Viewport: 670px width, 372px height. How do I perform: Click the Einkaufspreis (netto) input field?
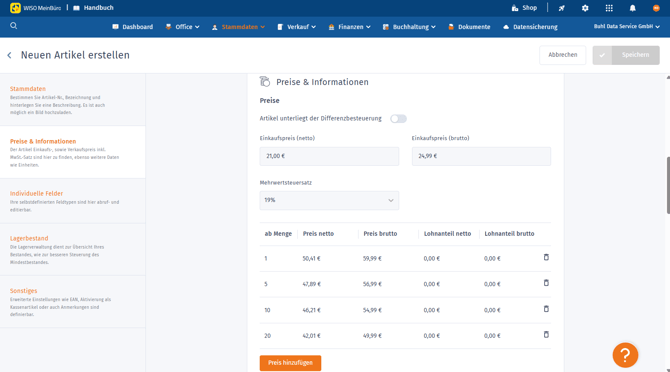tap(329, 156)
